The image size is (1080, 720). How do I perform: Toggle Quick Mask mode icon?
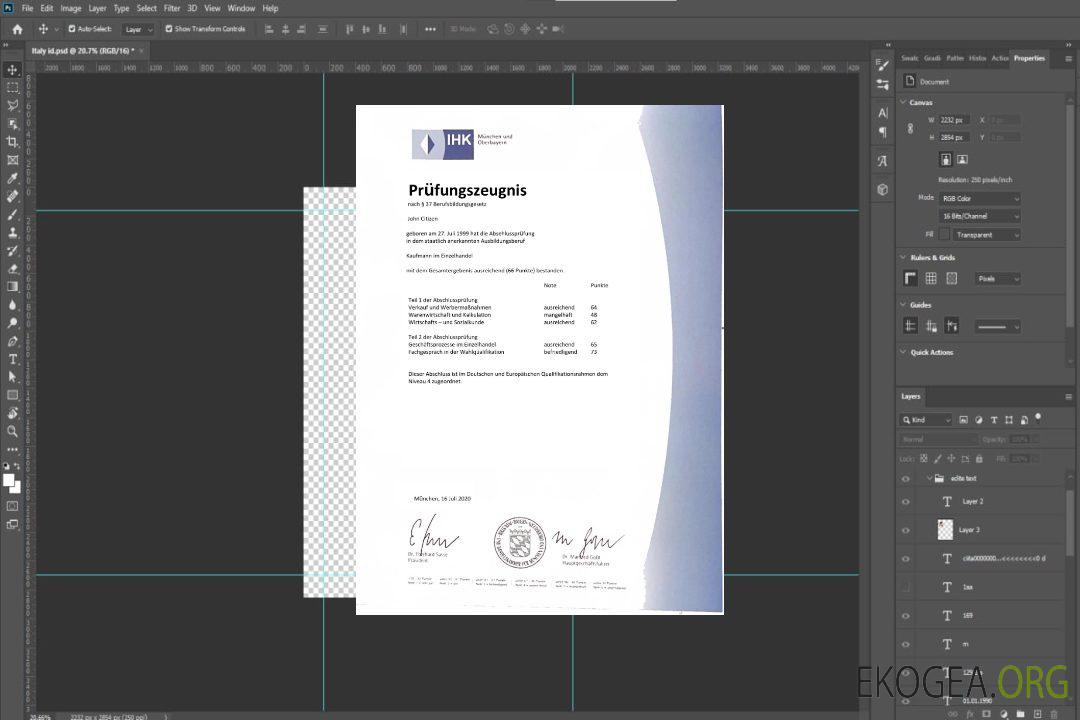coord(12,506)
